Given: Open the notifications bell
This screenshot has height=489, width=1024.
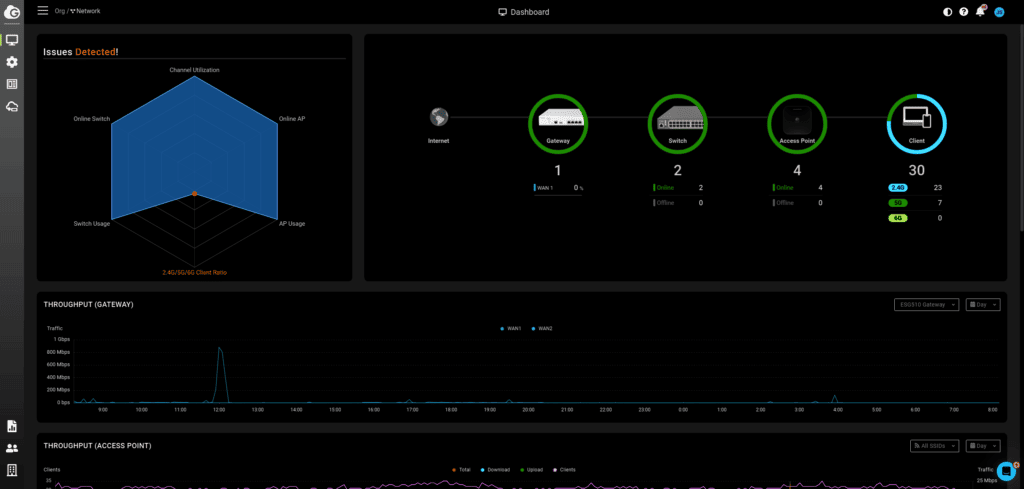Looking at the screenshot, I should (980, 12).
